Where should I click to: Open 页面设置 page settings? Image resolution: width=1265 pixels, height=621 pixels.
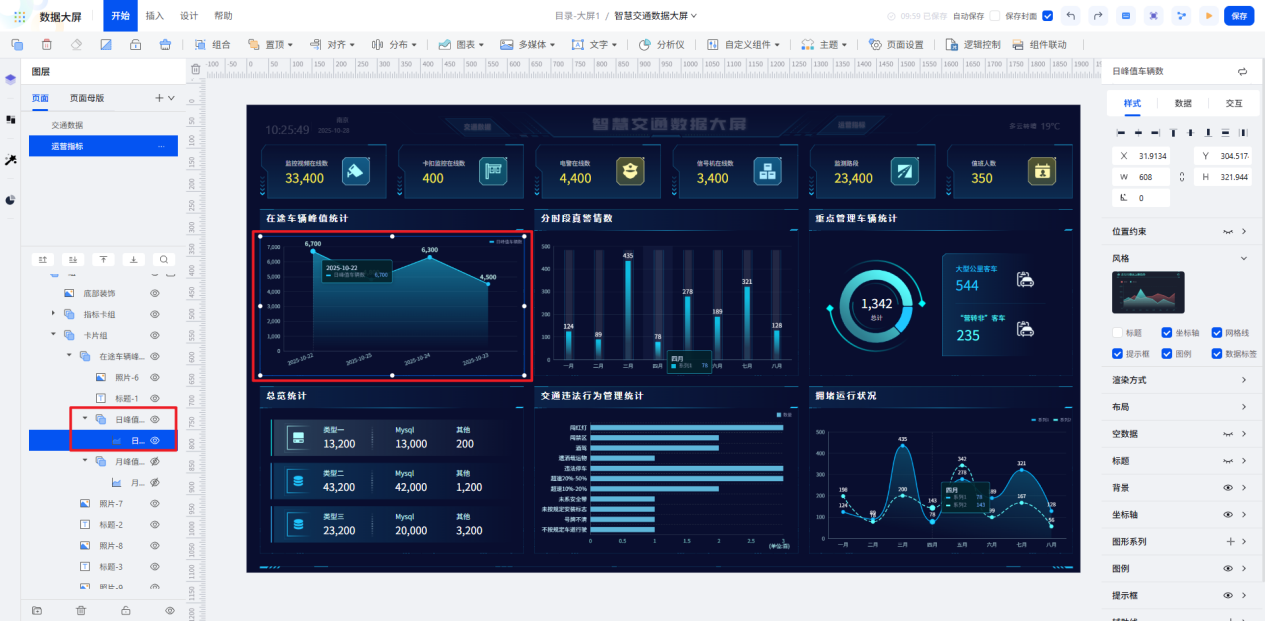[x=897, y=45]
